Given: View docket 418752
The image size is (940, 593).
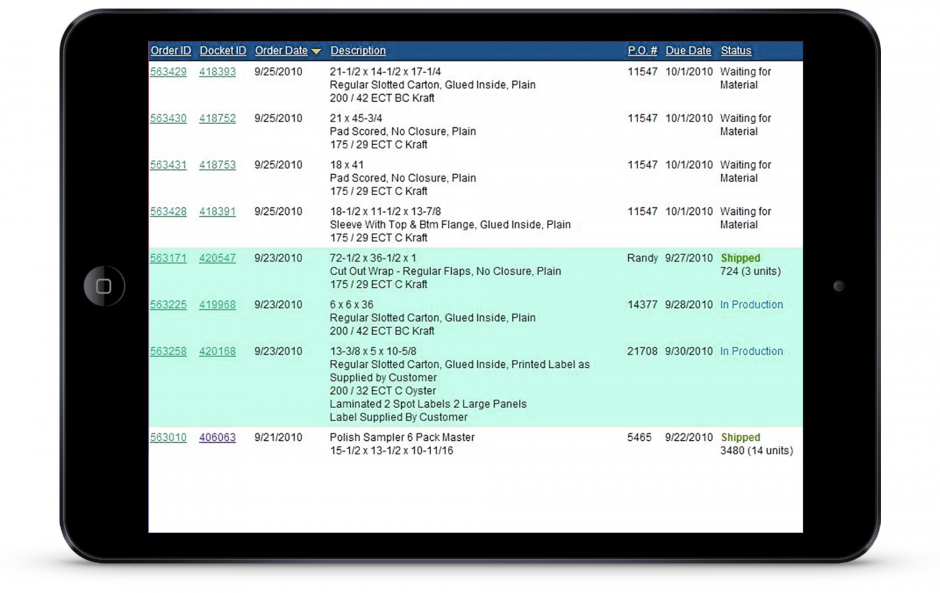Looking at the screenshot, I should point(217,118).
